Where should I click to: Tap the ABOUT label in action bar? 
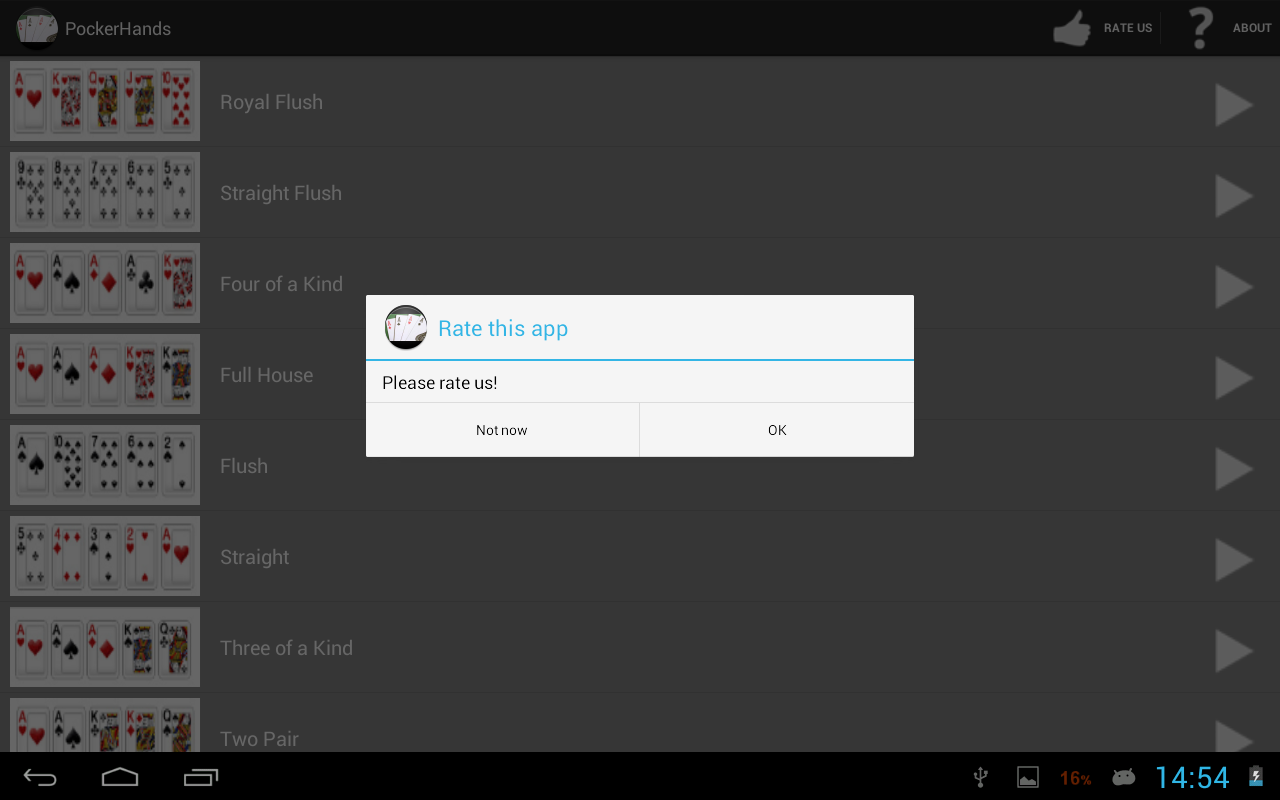1252,28
